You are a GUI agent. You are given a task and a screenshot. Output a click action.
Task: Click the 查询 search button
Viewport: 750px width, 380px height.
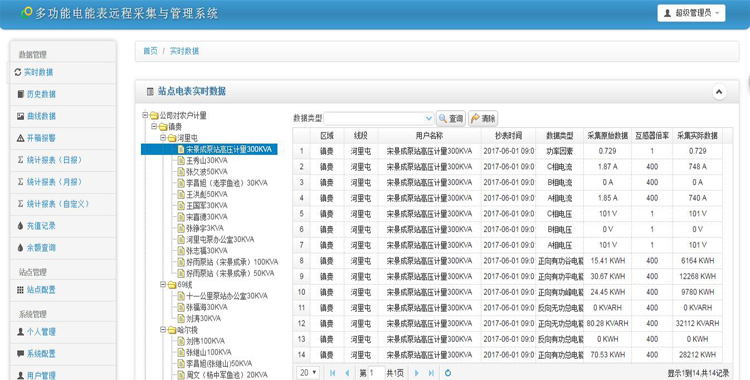pos(451,118)
